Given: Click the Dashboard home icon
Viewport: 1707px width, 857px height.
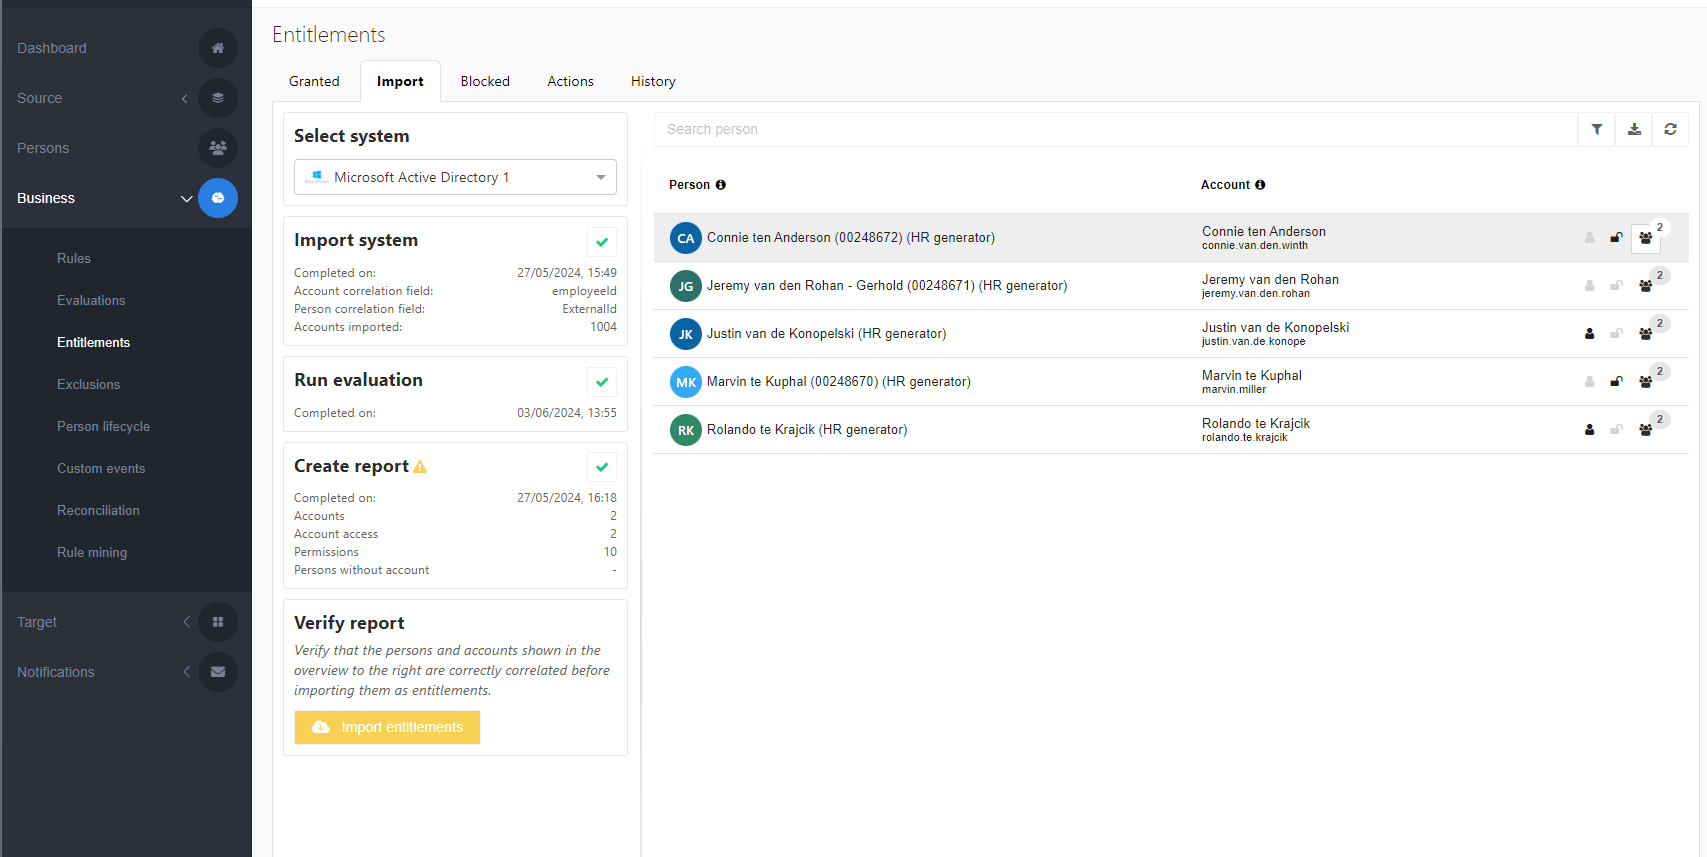Looking at the screenshot, I should 217,48.
